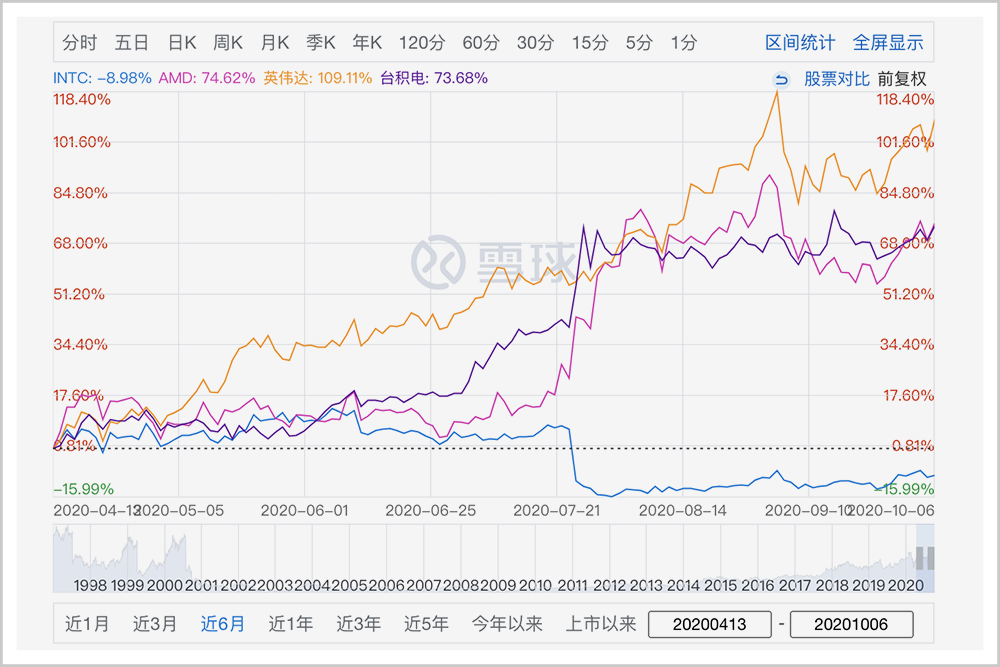Select the 120分 interval tab

[x=422, y=43]
